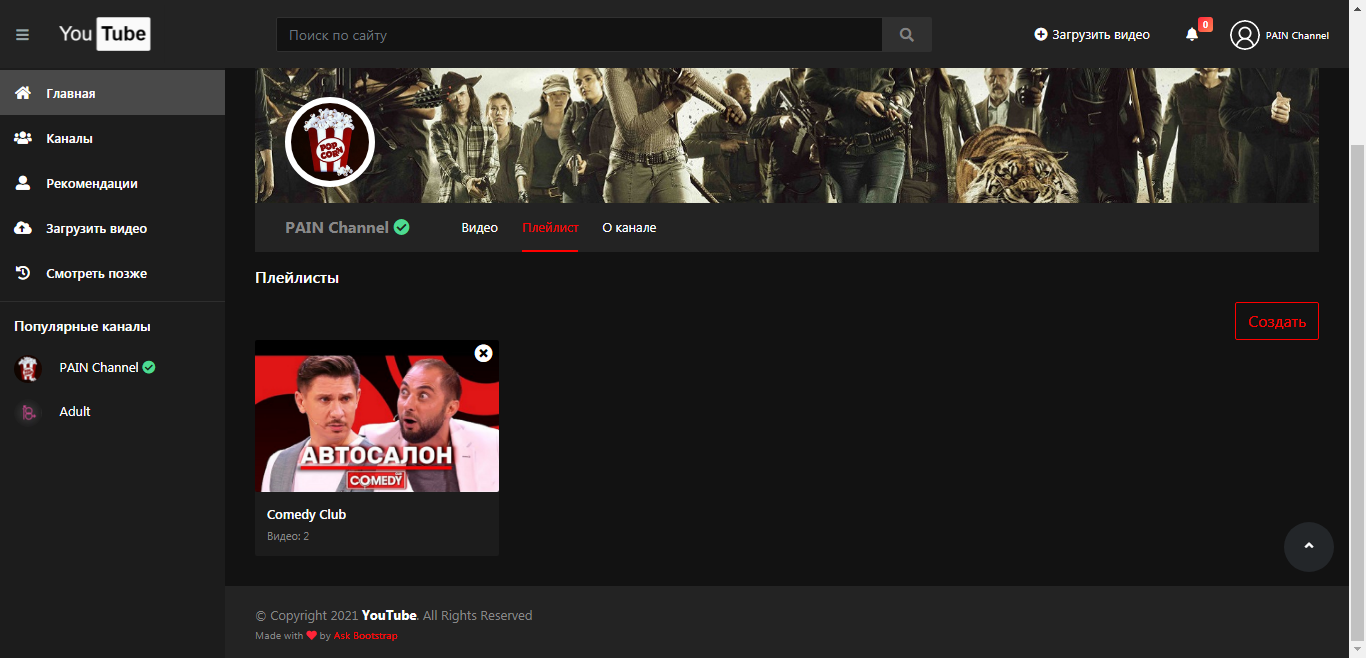The image size is (1366, 658).
Task: Click the Популярные каналы heading
Action: pyautogui.click(x=82, y=327)
